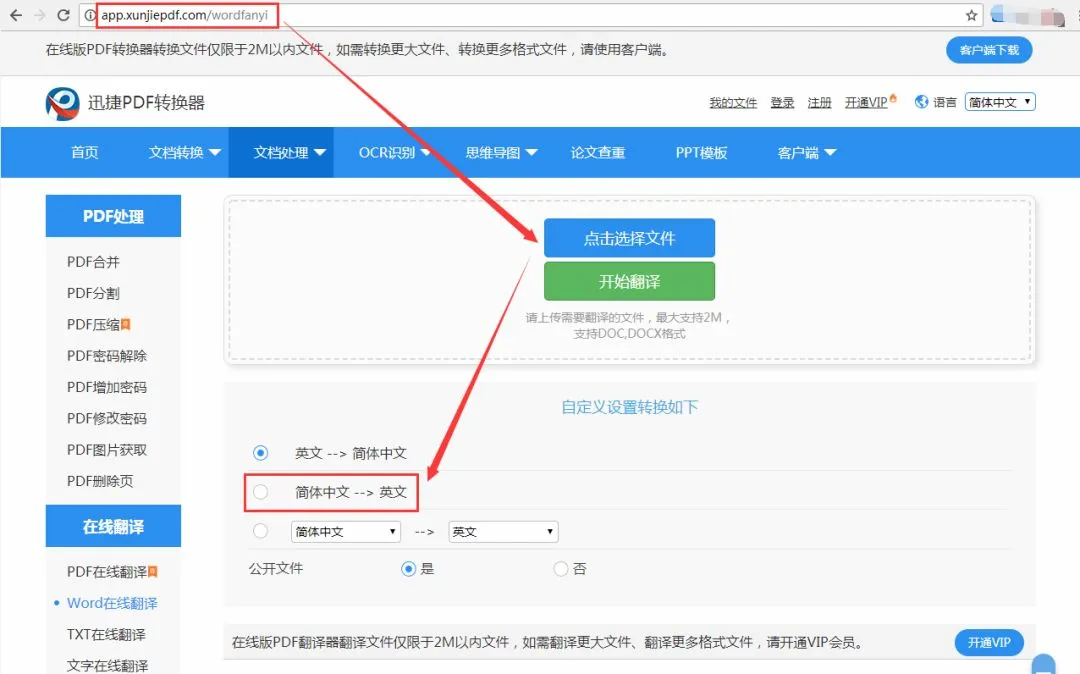Image resolution: width=1080 pixels, height=674 pixels.
Task: Go to 首页 in the navigation bar
Action: point(85,153)
